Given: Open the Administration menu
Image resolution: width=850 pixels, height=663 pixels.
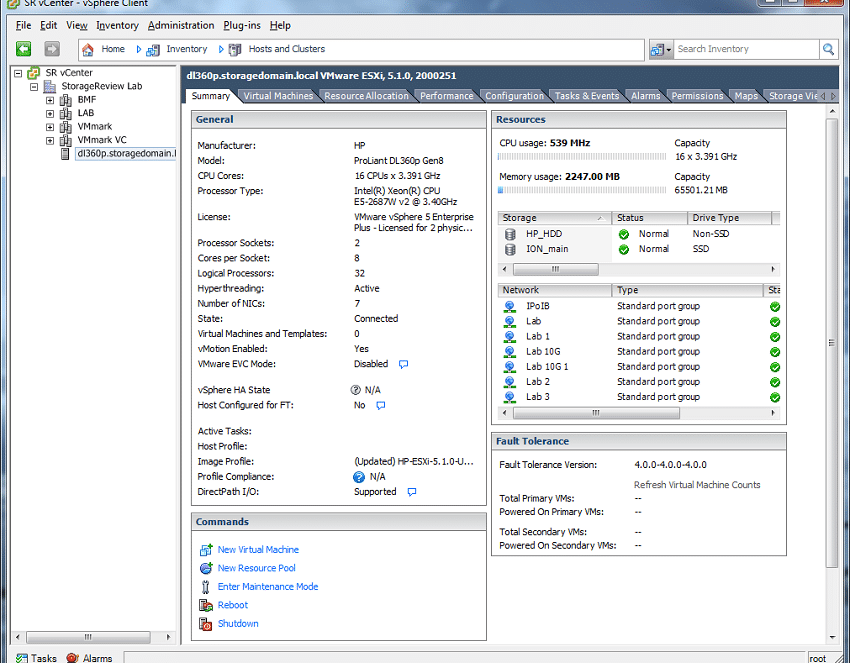Looking at the screenshot, I should (x=181, y=25).
